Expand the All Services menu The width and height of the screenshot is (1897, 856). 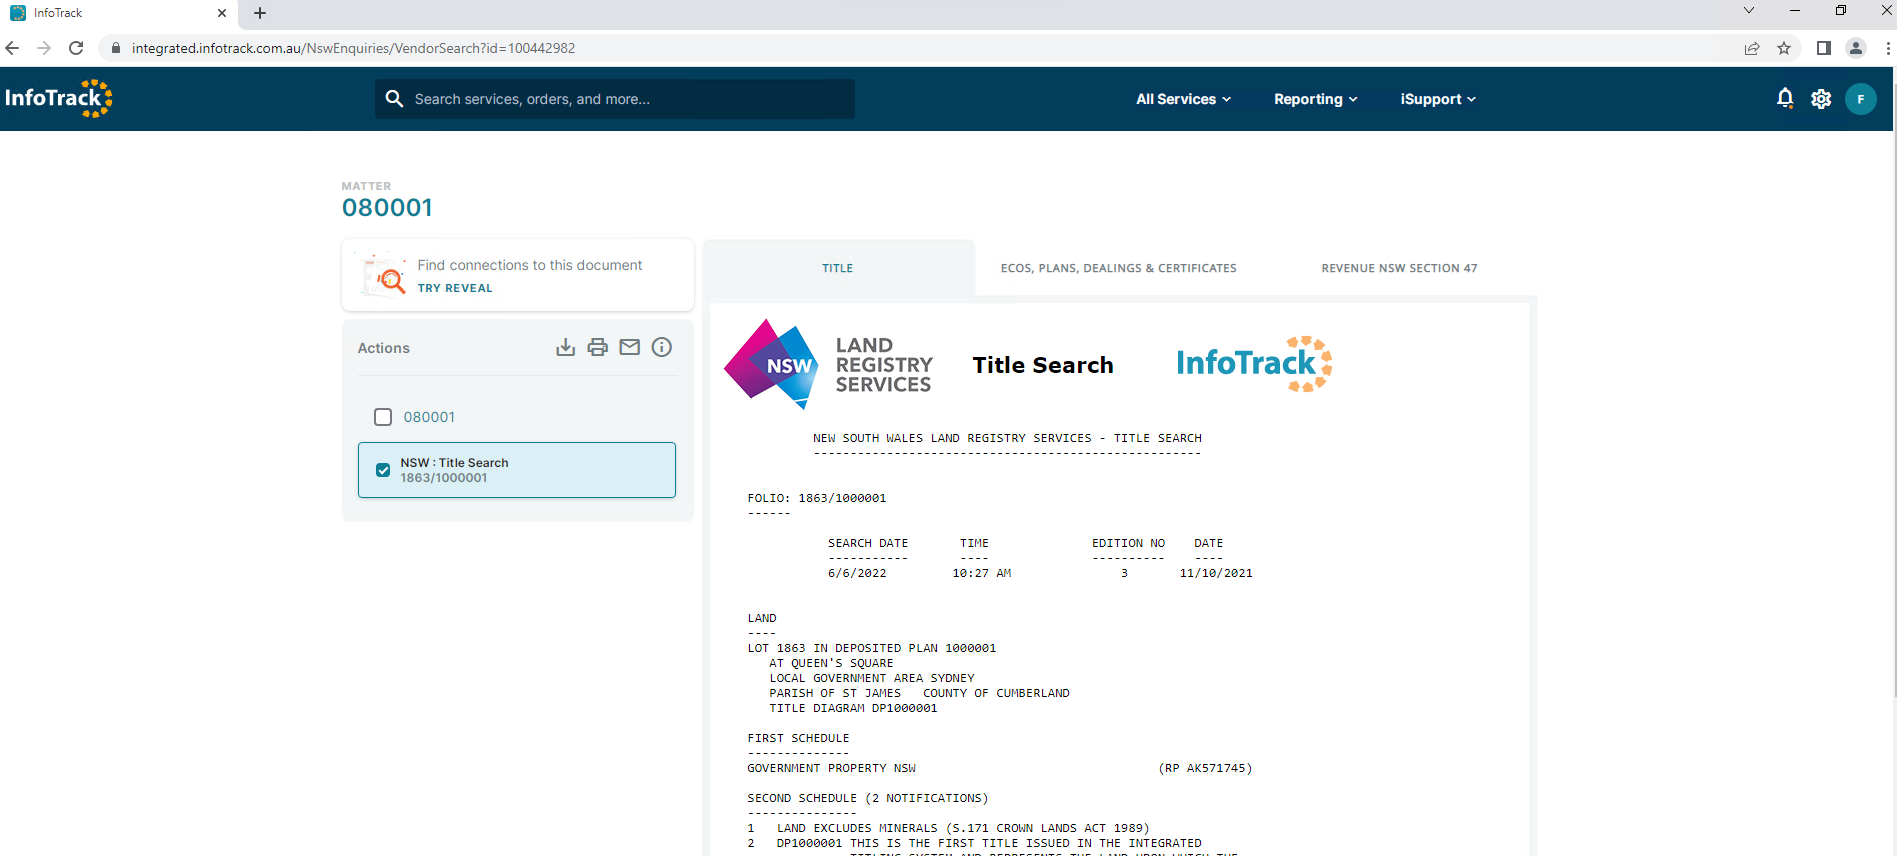click(x=1184, y=99)
